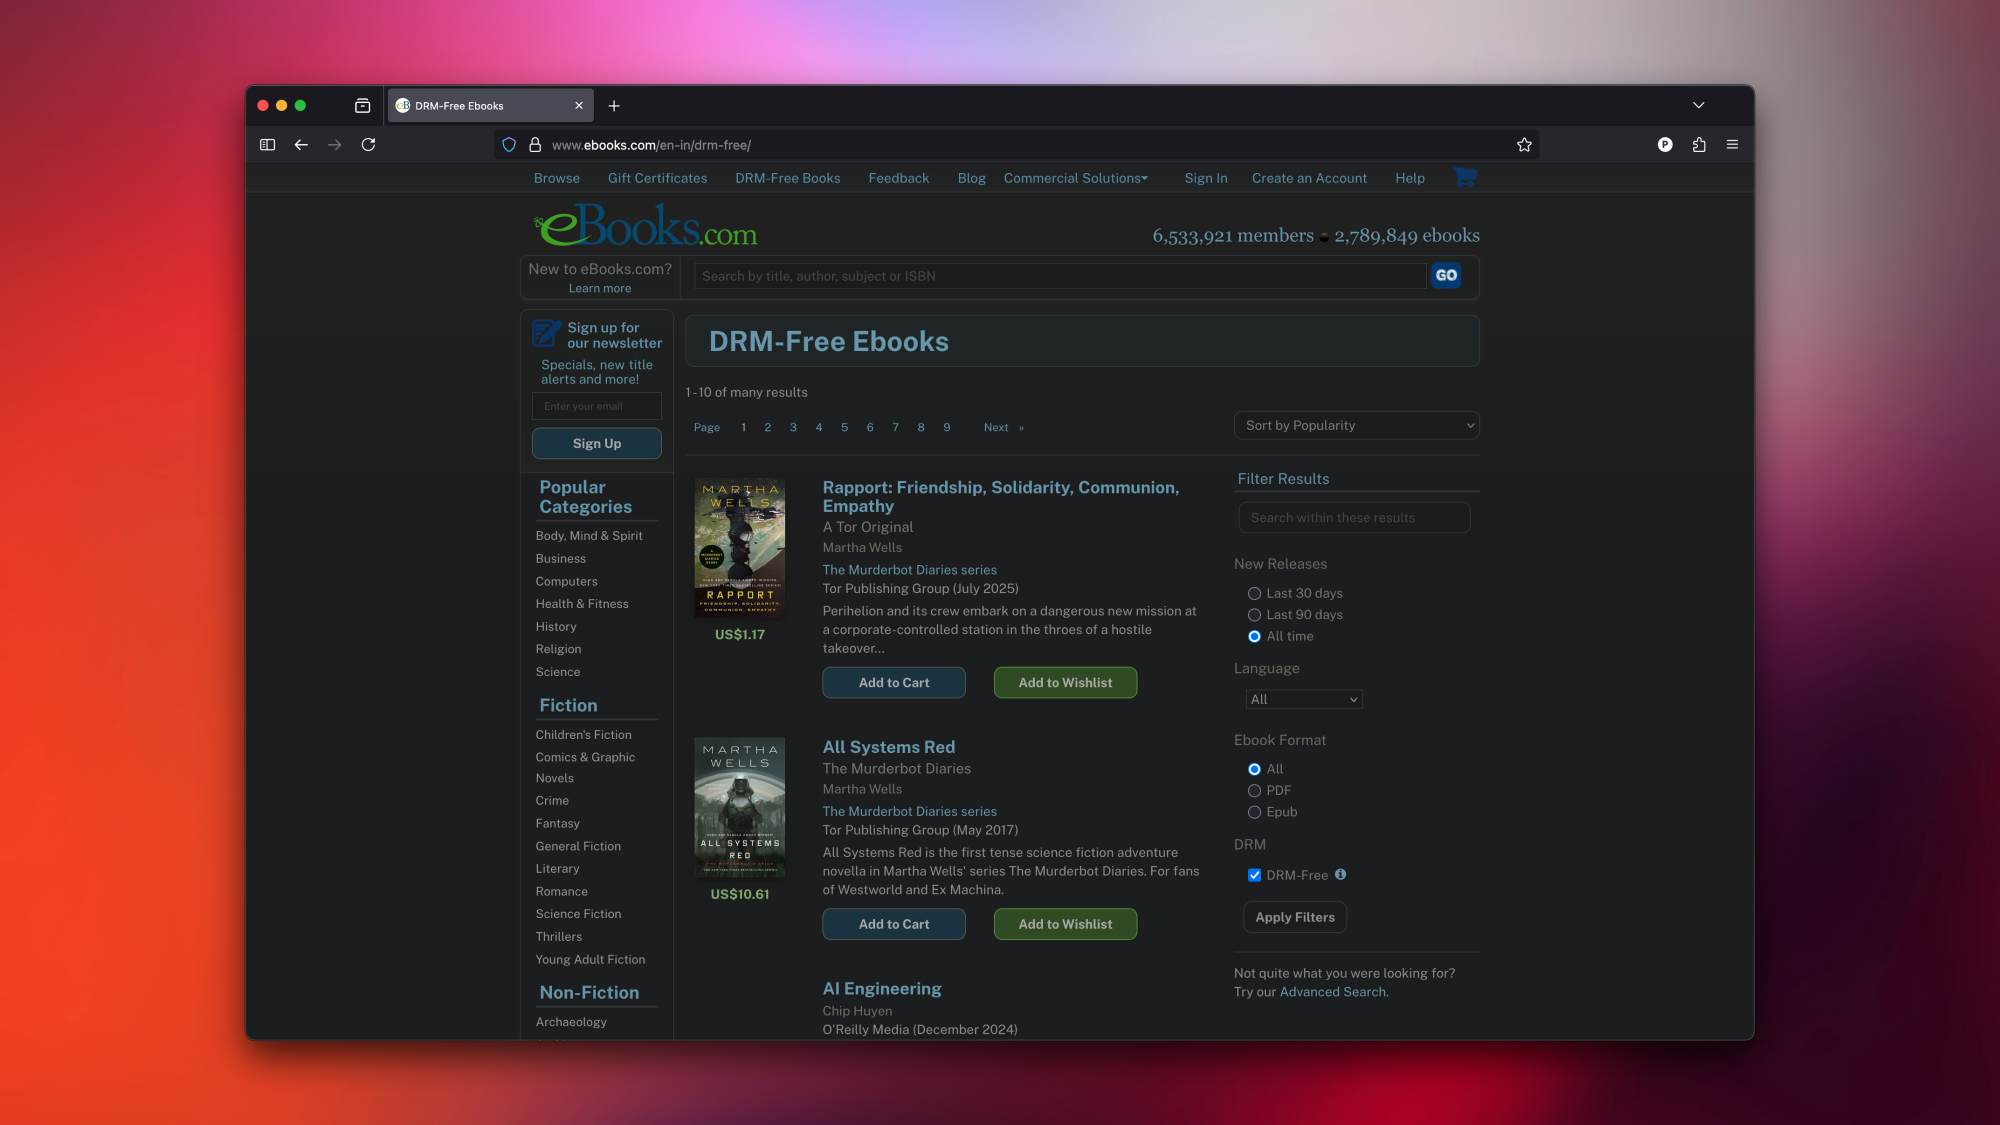Open the Feedback nav item

click(x=898, y=178)
